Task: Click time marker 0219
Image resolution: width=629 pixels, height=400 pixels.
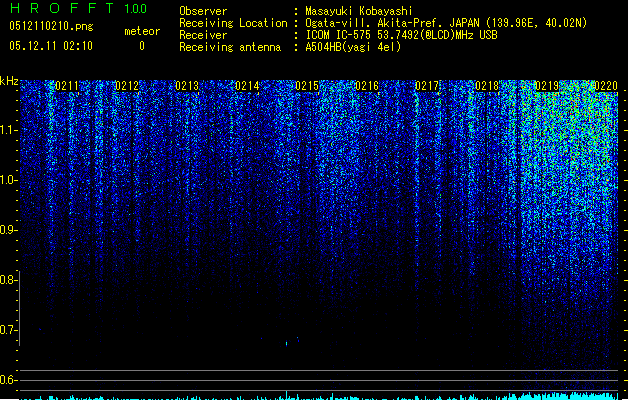Action: pos(547,86)
